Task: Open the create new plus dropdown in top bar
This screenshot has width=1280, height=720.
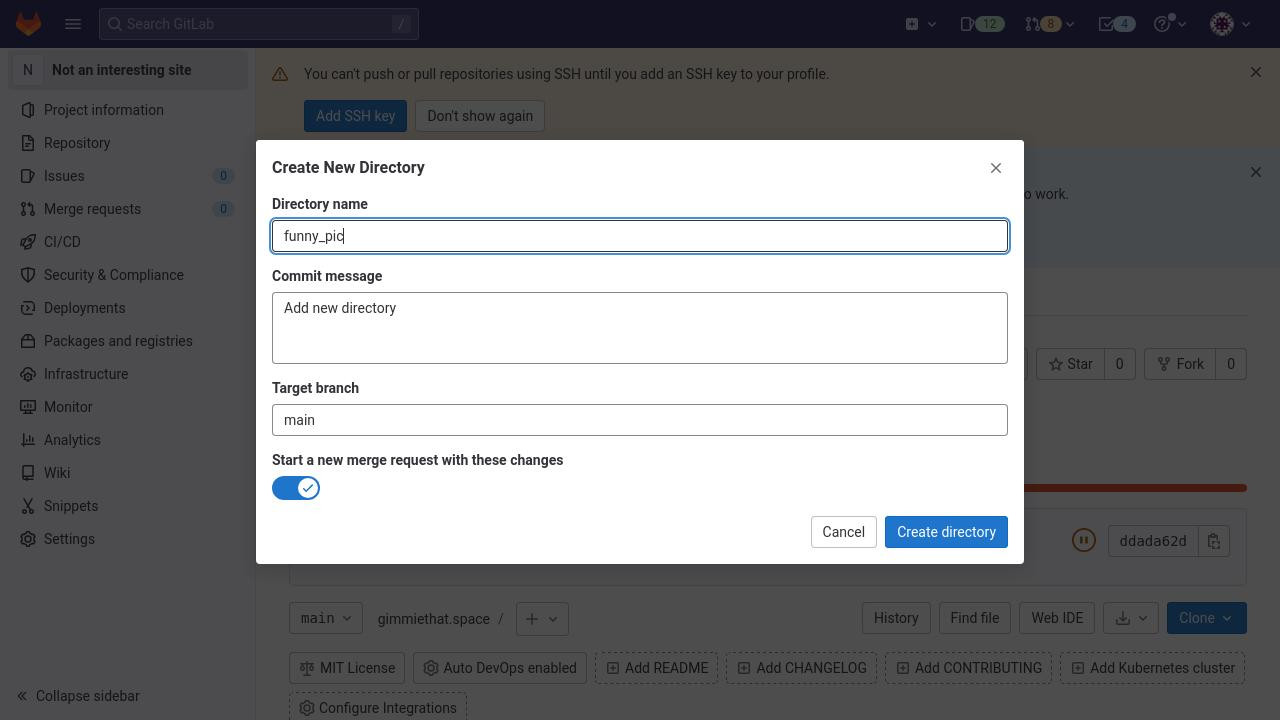Action: [921, 24]
